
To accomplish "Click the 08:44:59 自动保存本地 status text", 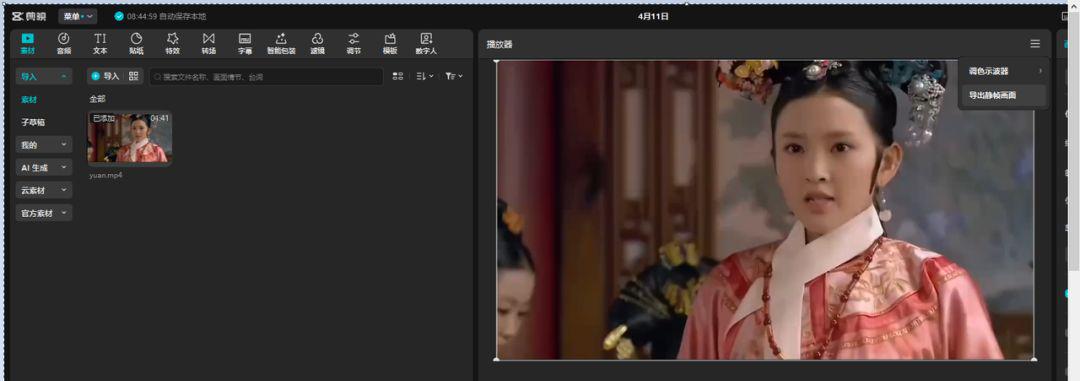I will (166, 16).
